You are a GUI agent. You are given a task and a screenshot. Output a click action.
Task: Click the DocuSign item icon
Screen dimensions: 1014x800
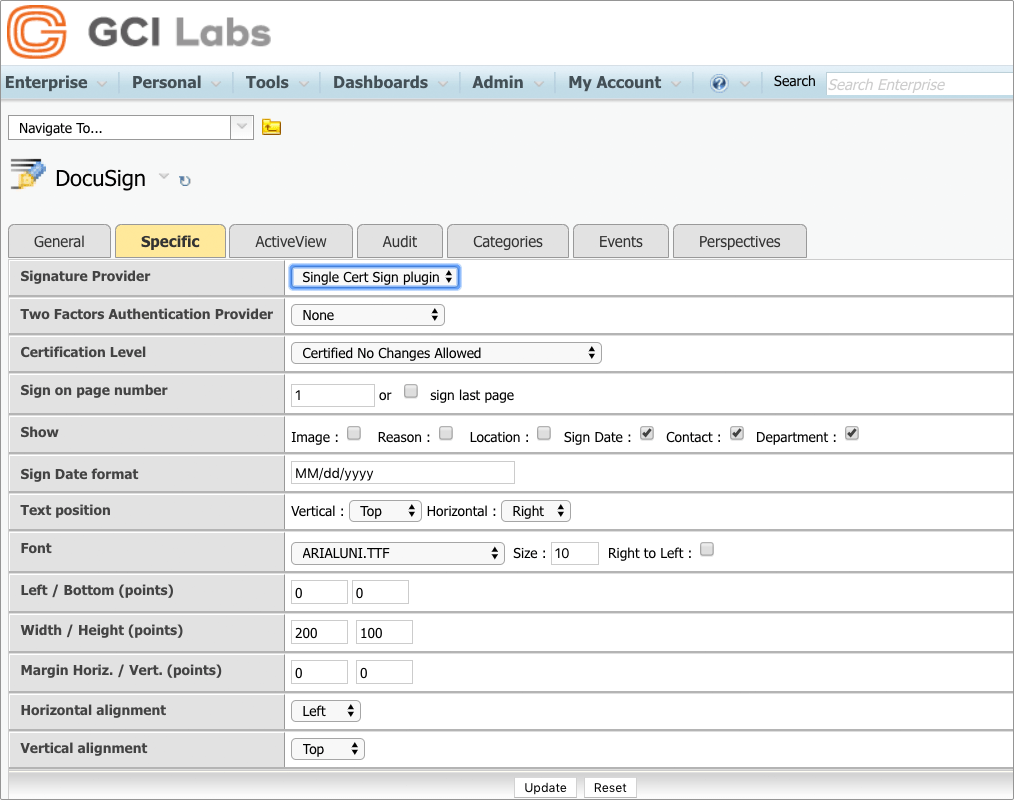pos(28,175)
